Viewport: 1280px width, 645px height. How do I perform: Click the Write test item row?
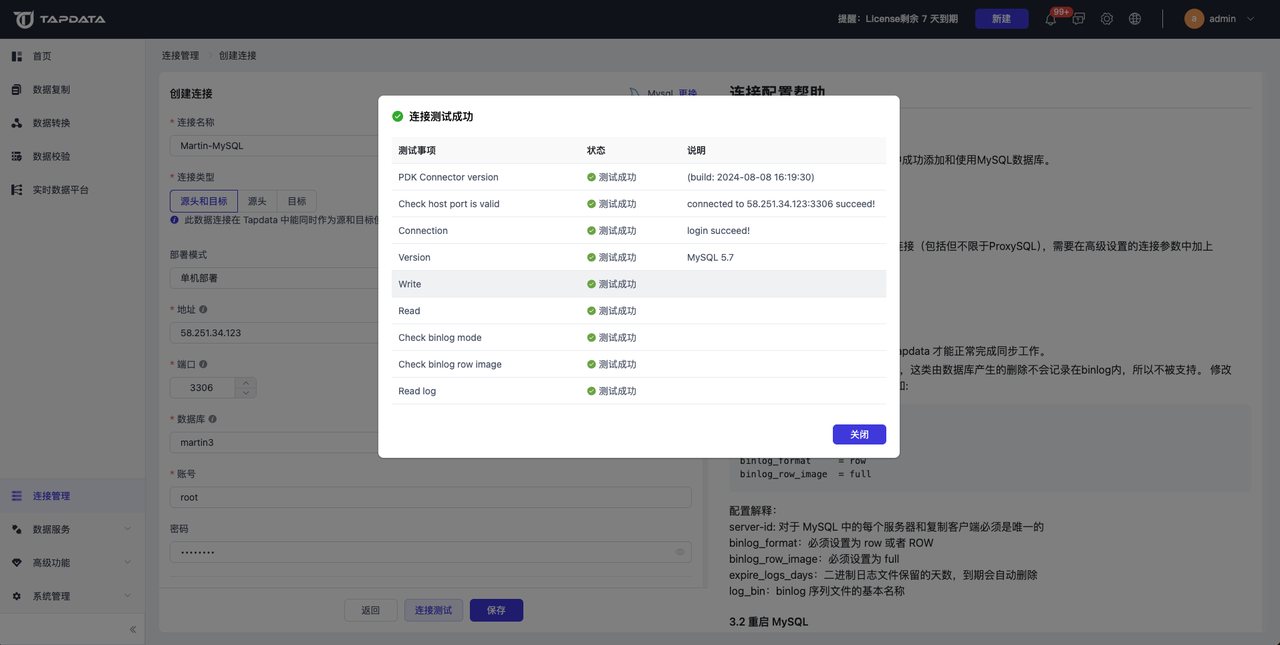(638, 284)
